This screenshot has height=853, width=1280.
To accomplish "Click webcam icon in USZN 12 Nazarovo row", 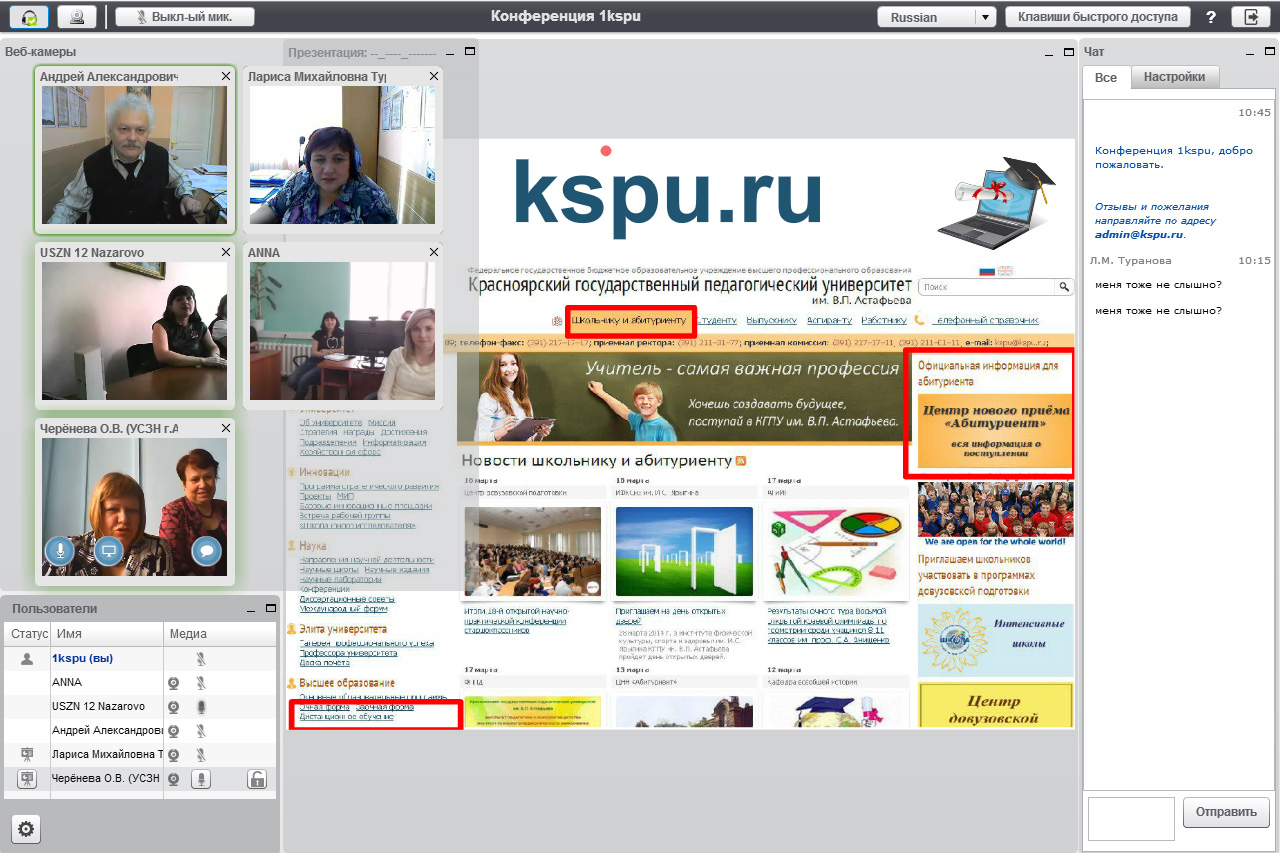I will coord(173,707).
